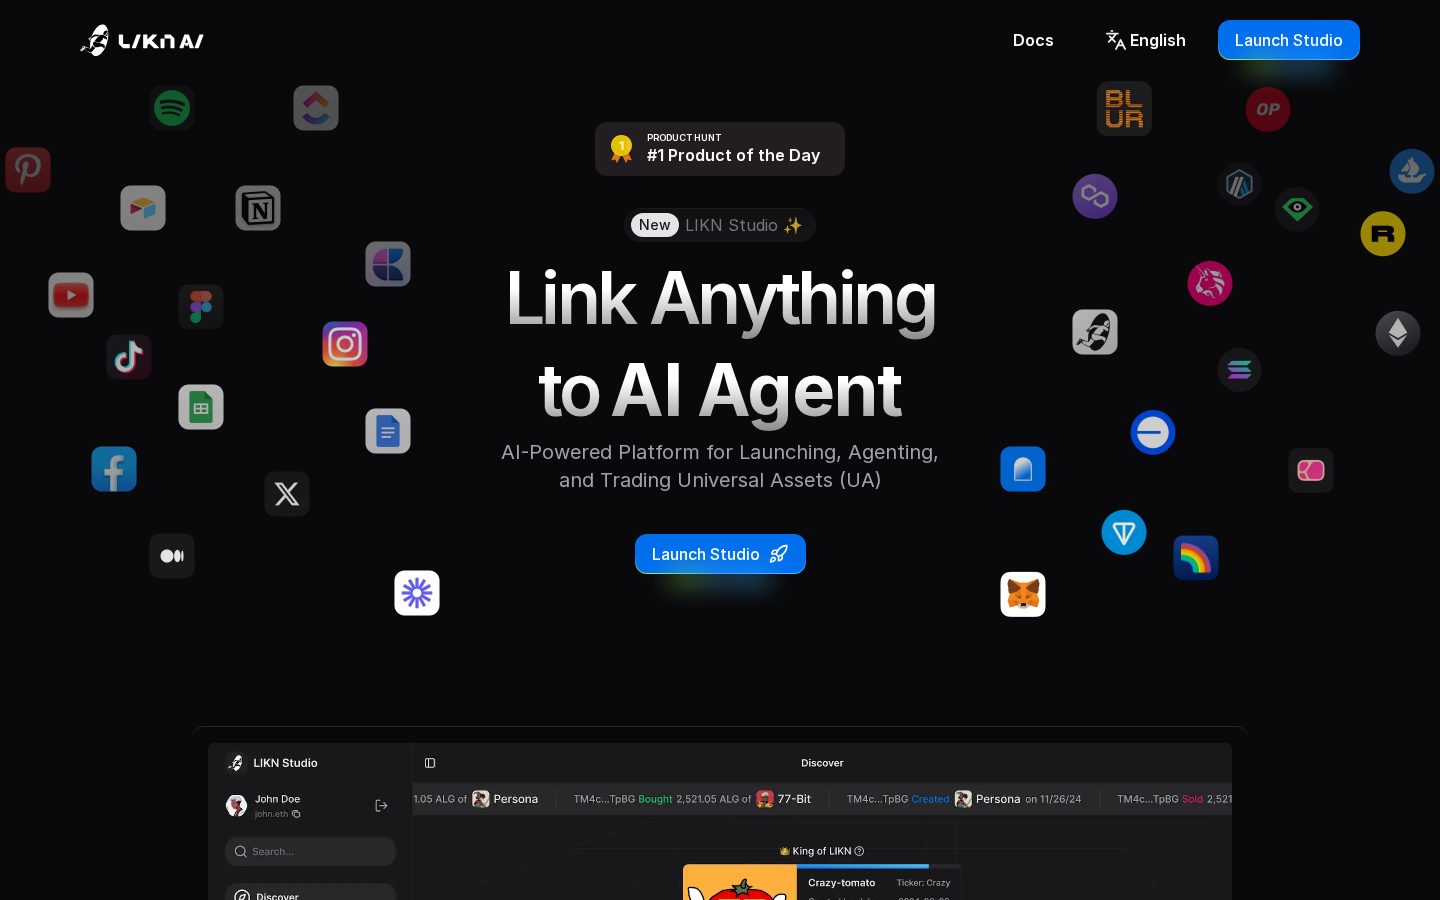Click the Instagram icon
The image size is (1440, 900).
pos(345,344)
